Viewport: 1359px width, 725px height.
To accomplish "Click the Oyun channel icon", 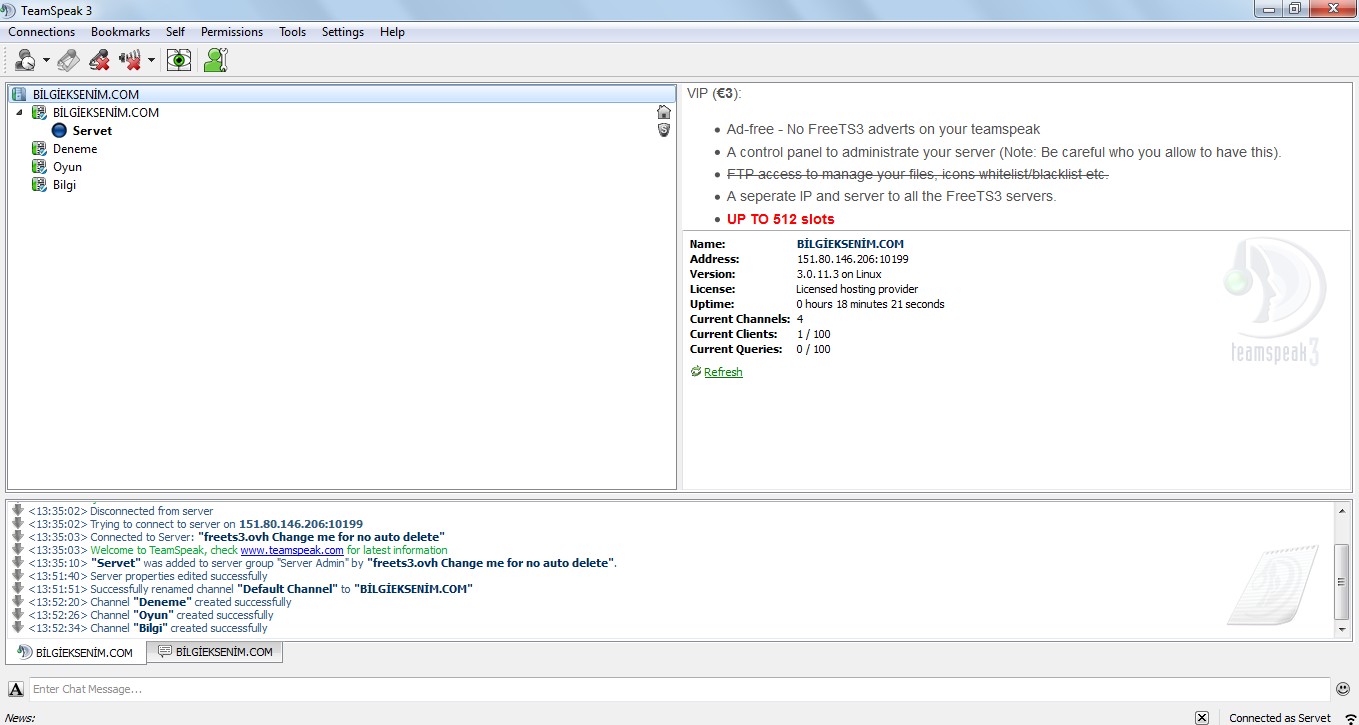I will (39, 166).
